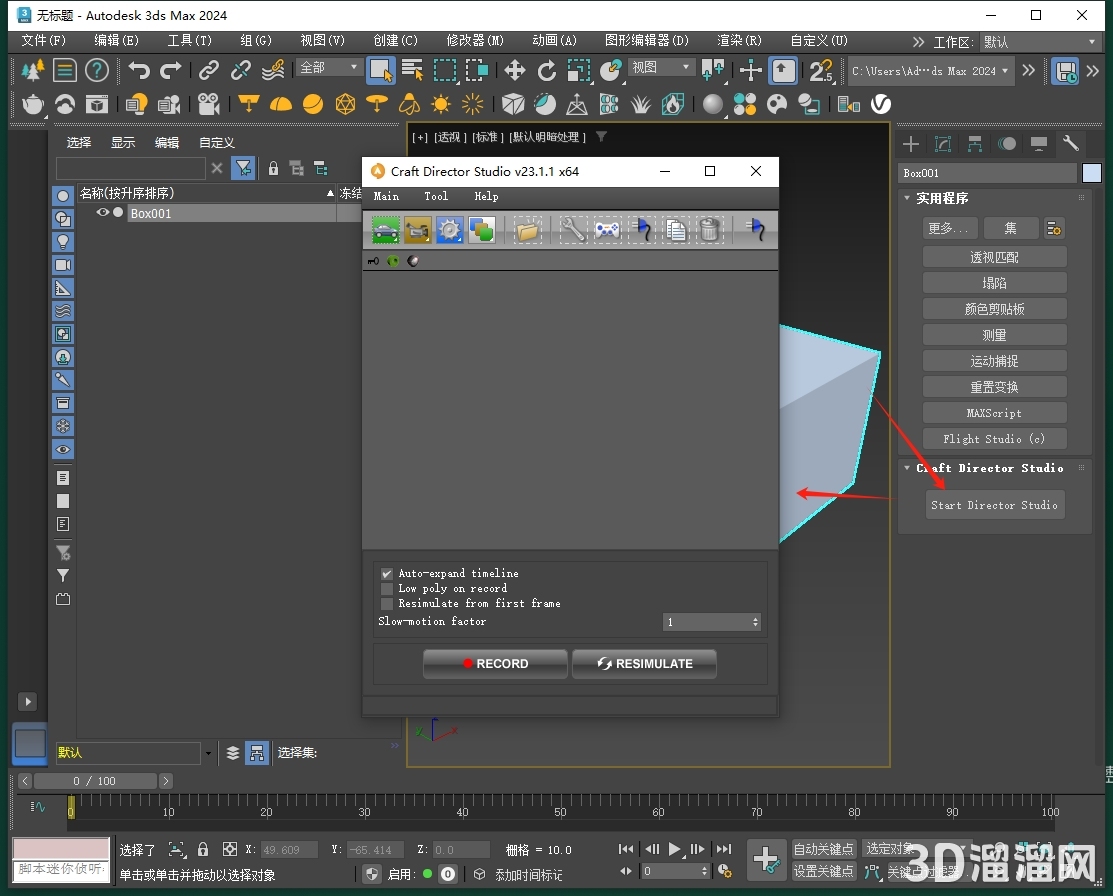Activate the Select and Scale tool

click(x=579, y=70)
